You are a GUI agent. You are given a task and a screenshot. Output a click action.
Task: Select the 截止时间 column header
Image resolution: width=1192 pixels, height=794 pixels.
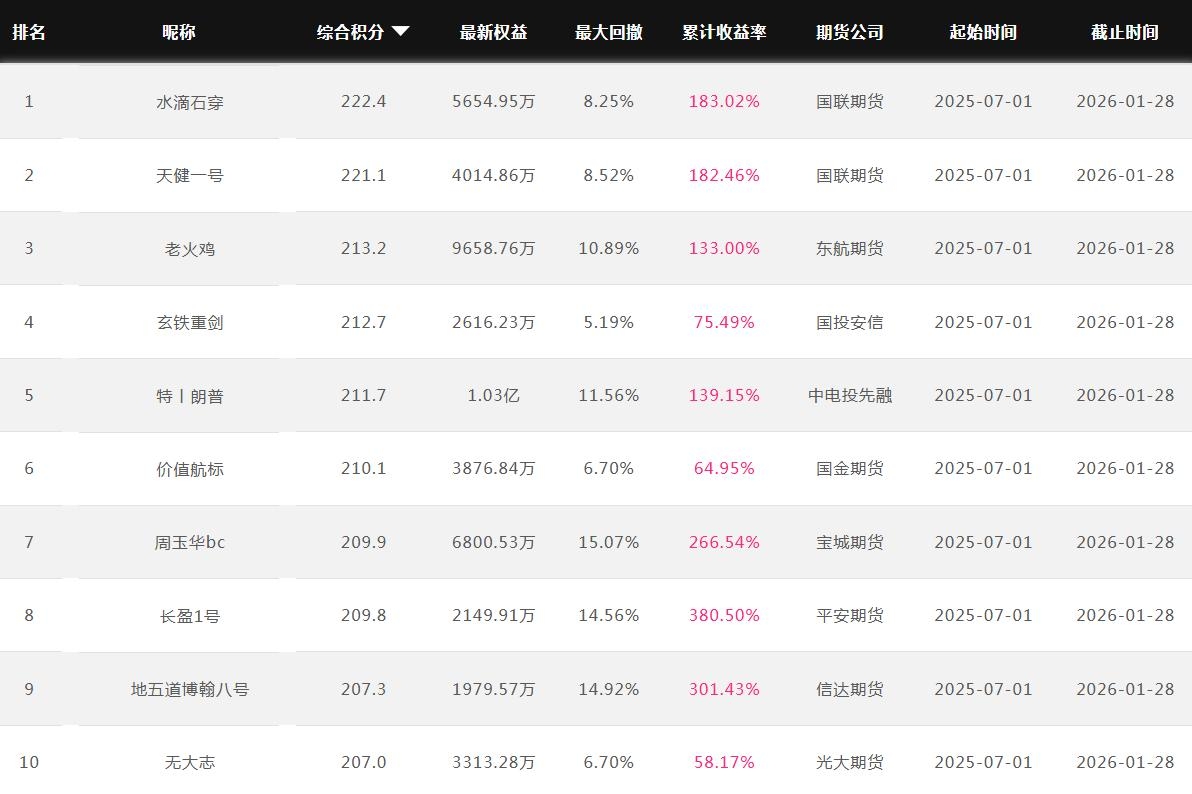tap(1124, 32)
